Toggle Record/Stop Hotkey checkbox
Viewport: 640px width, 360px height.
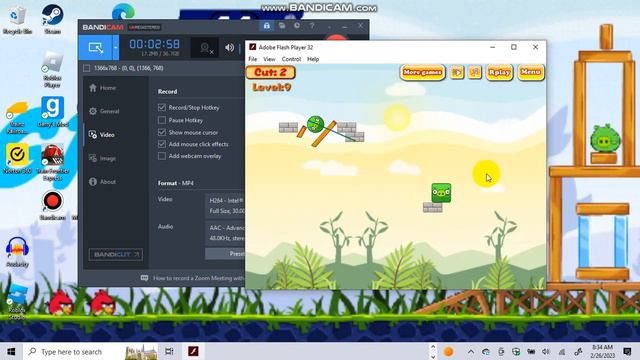pyautogui.click(x=162, y=107)
